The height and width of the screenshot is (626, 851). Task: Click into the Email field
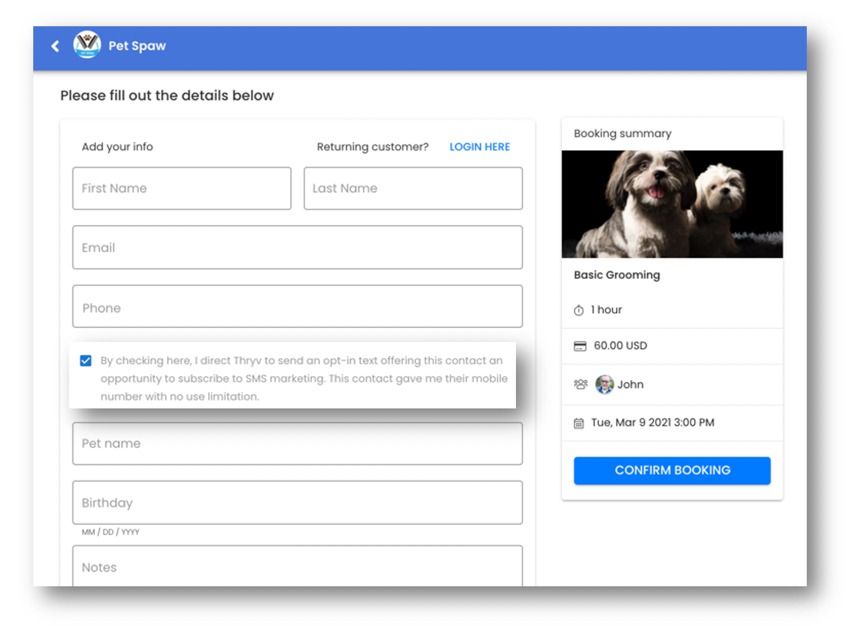(x=297, y=248)
